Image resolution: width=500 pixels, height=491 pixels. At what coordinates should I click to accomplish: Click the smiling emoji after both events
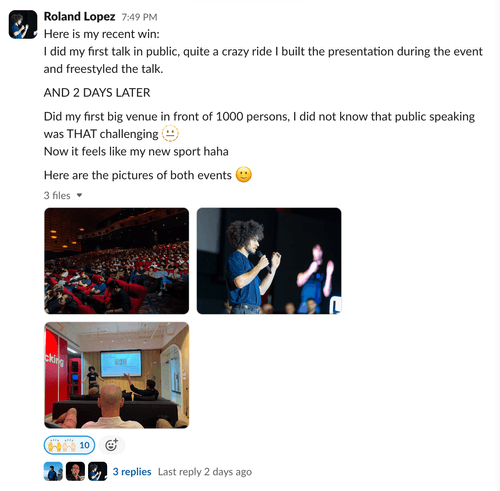[x=244, y=175]
